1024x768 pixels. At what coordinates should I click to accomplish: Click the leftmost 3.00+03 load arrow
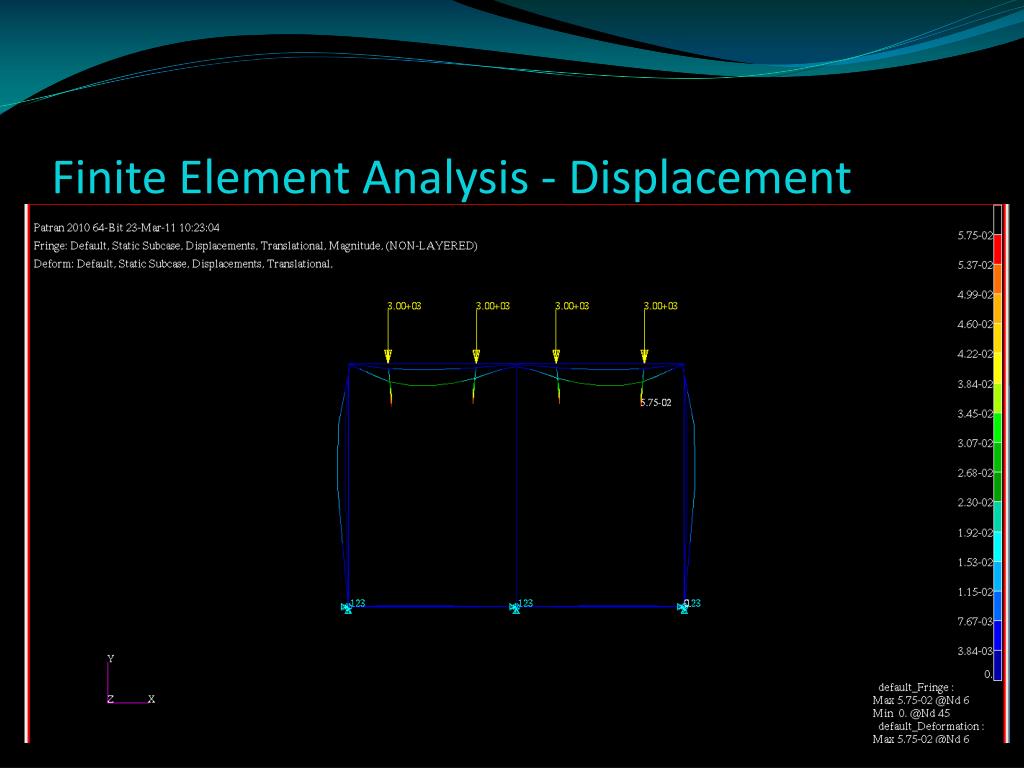388,332
